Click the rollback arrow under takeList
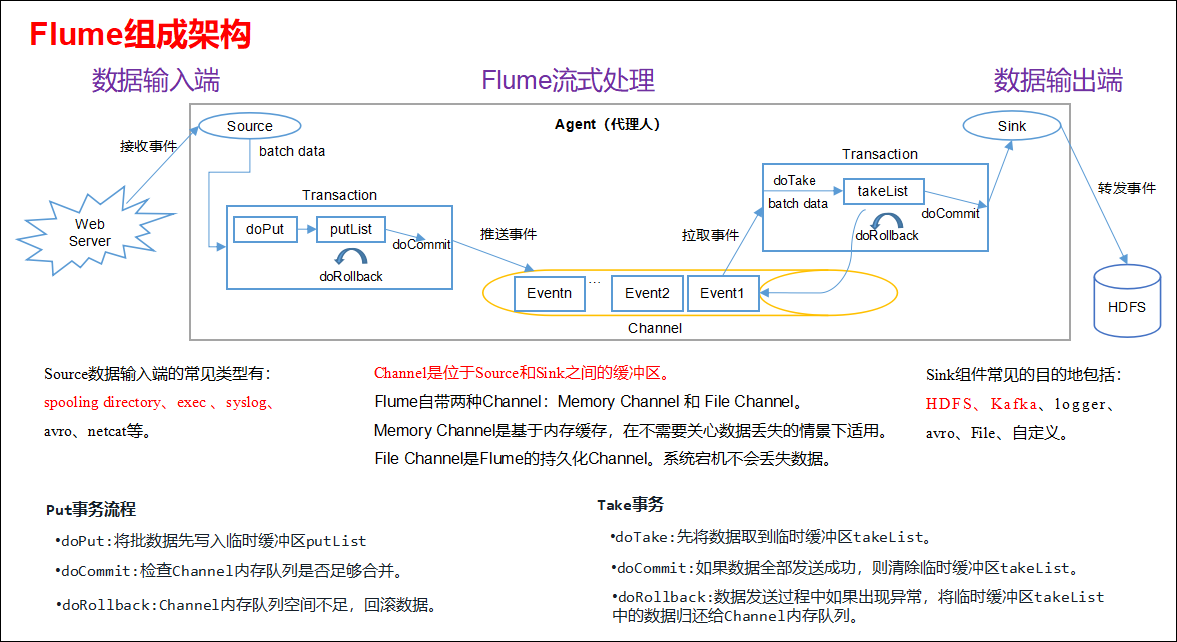 886,220
